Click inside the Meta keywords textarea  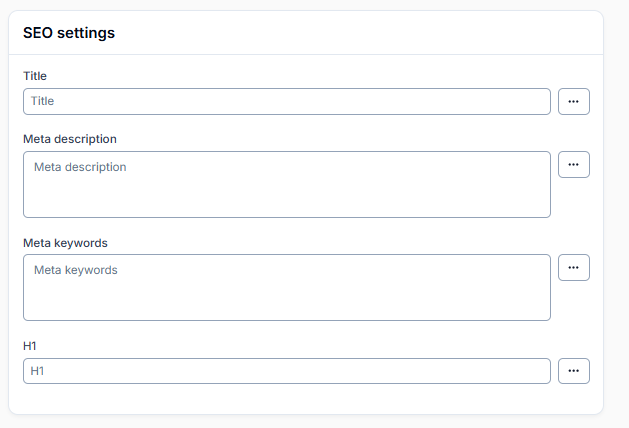coord(287,287)
